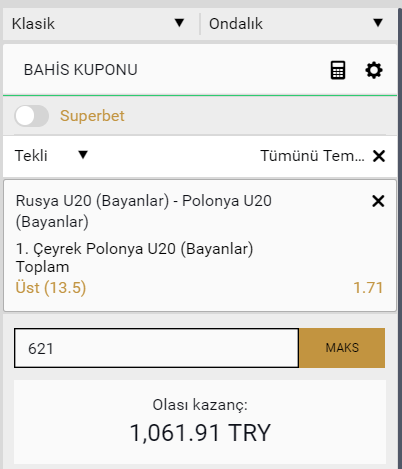Open the Klasik view dropdown
This screenshot has height=469, width=402.
tap(98, 23)
